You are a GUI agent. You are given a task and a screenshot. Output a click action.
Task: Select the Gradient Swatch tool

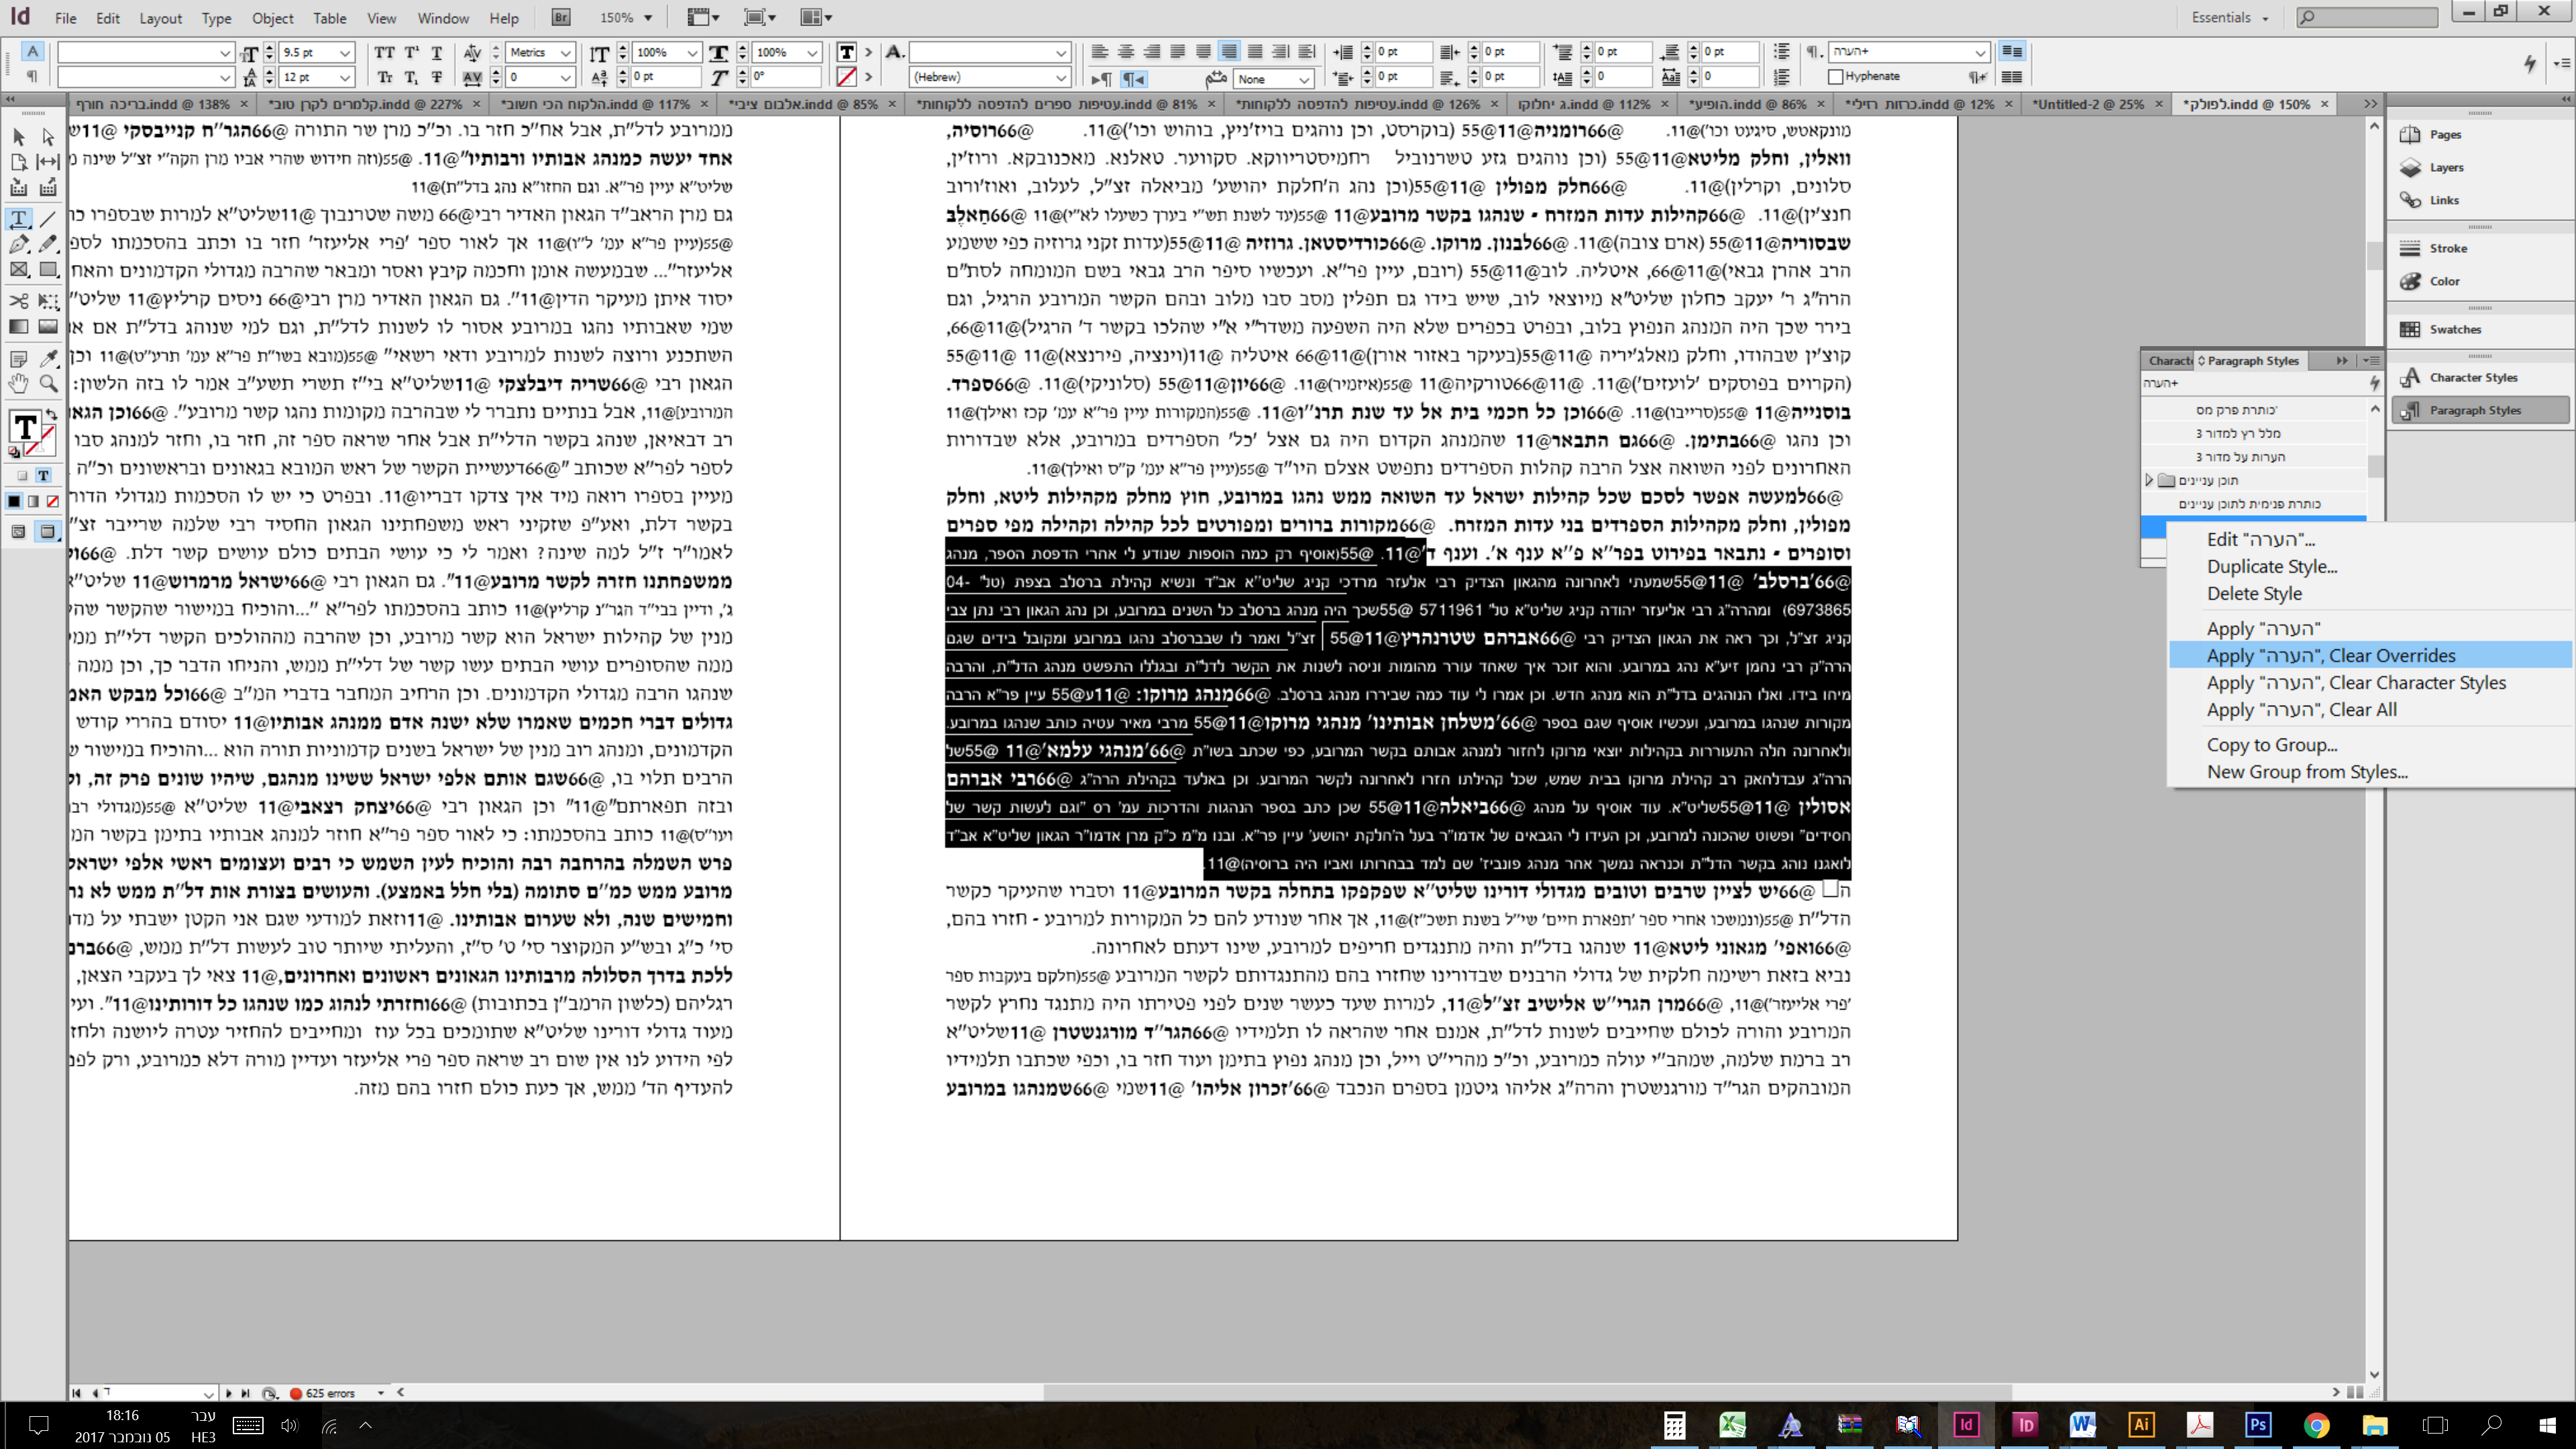click(18, 326)
